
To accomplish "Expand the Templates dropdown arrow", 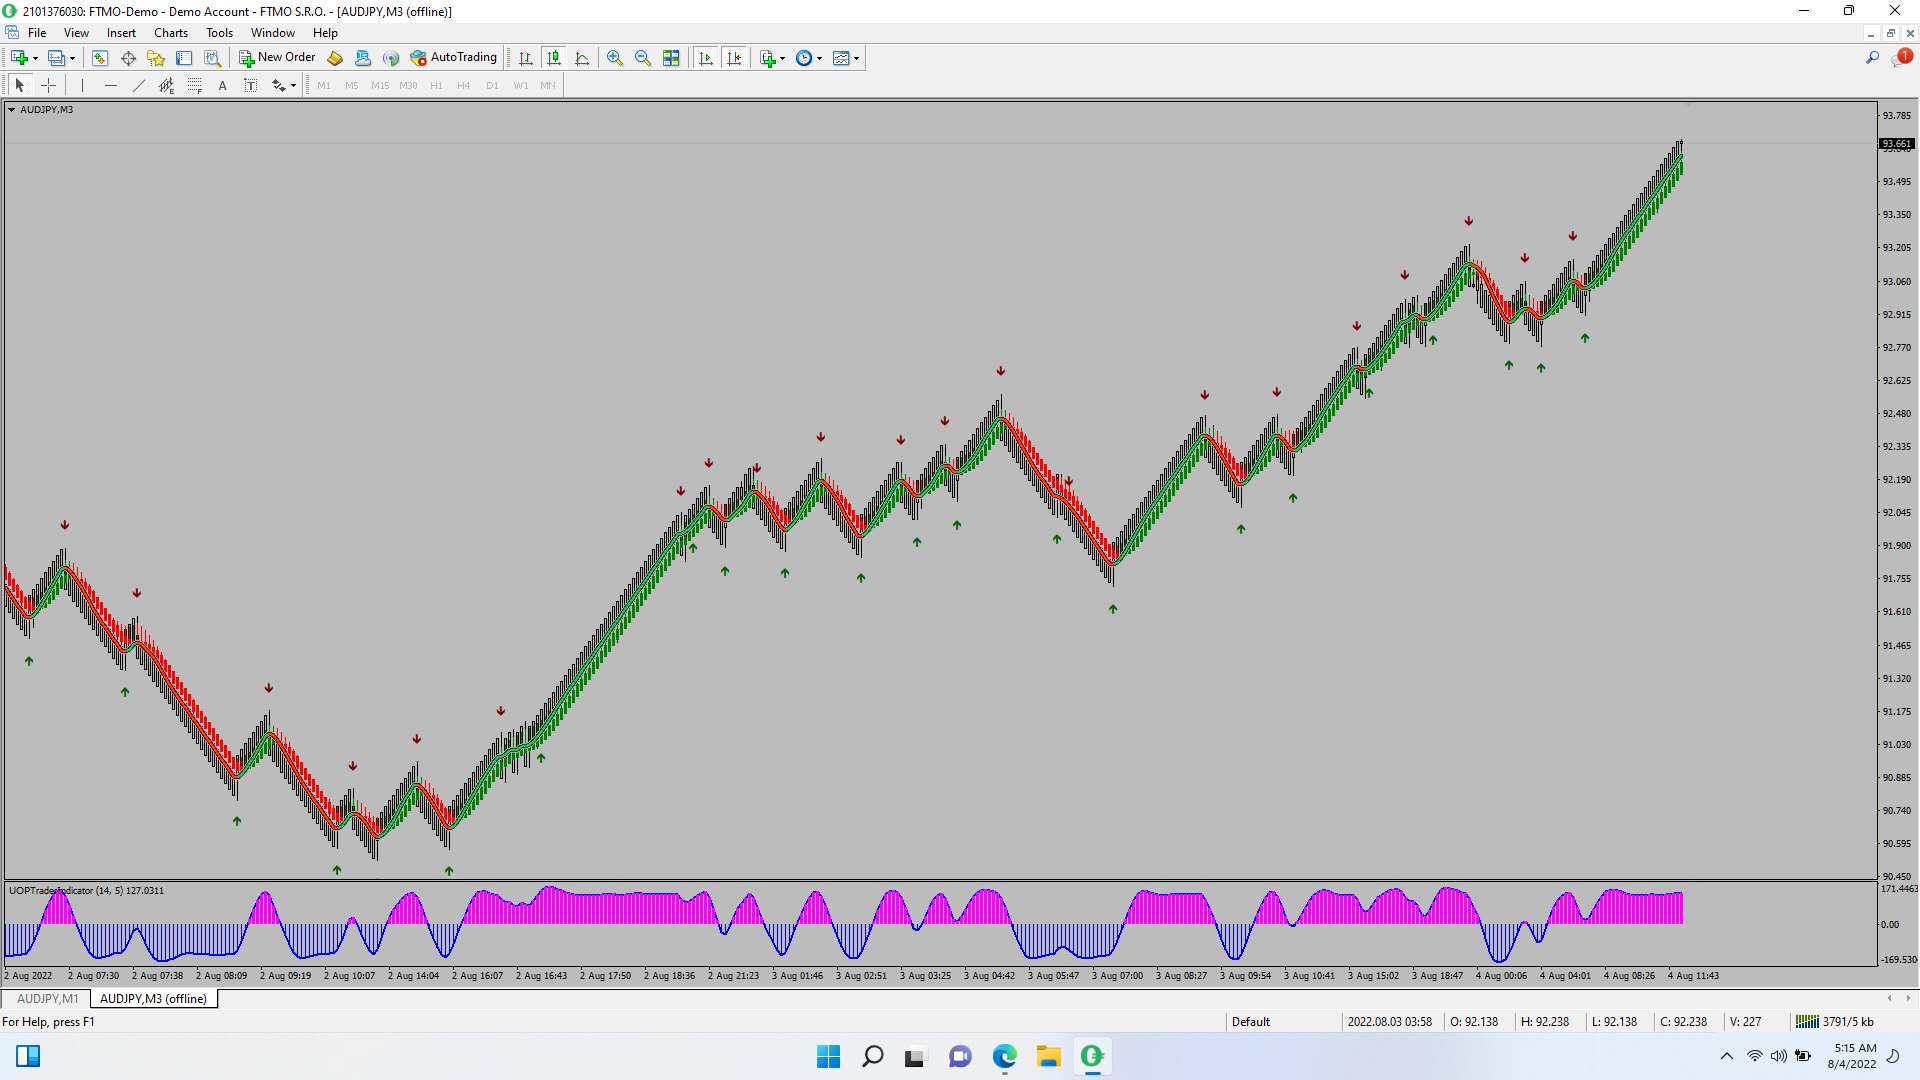I will pyautogui.click(x=856, y=58).
